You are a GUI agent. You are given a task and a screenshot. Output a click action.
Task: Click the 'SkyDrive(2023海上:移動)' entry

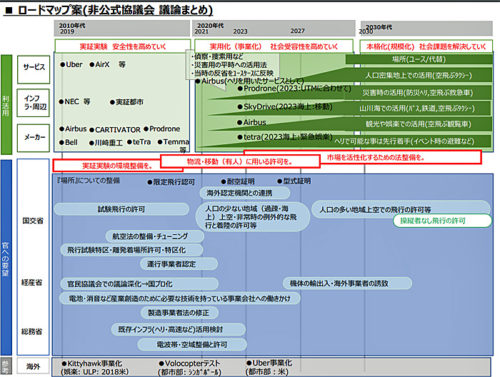click(285, 107)
